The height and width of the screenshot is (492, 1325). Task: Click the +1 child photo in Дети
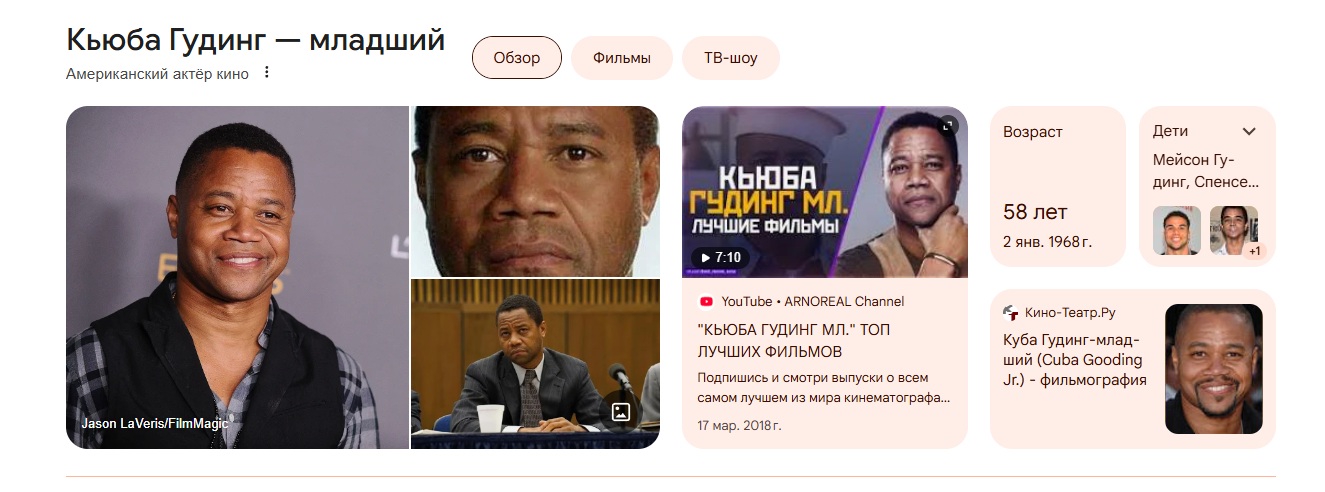[x=1234, y=230]
